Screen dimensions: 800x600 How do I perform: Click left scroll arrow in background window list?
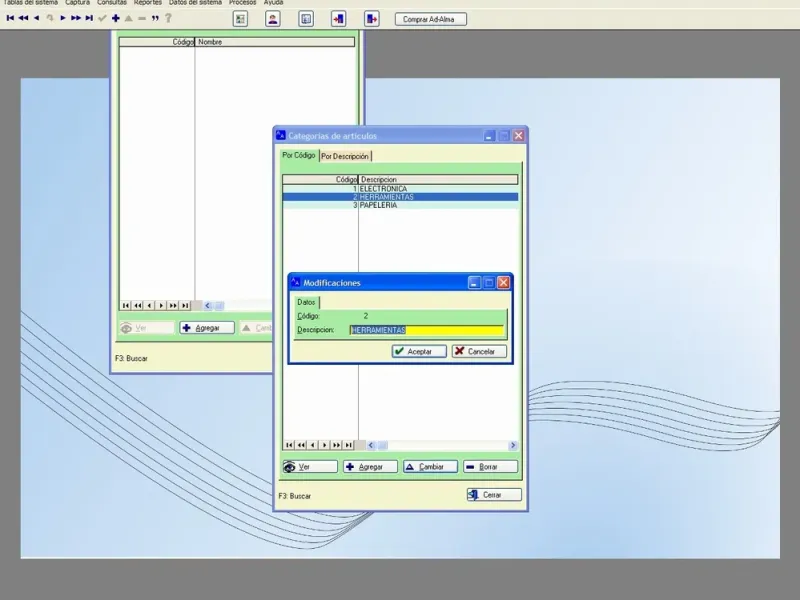[x=208, y=306]
